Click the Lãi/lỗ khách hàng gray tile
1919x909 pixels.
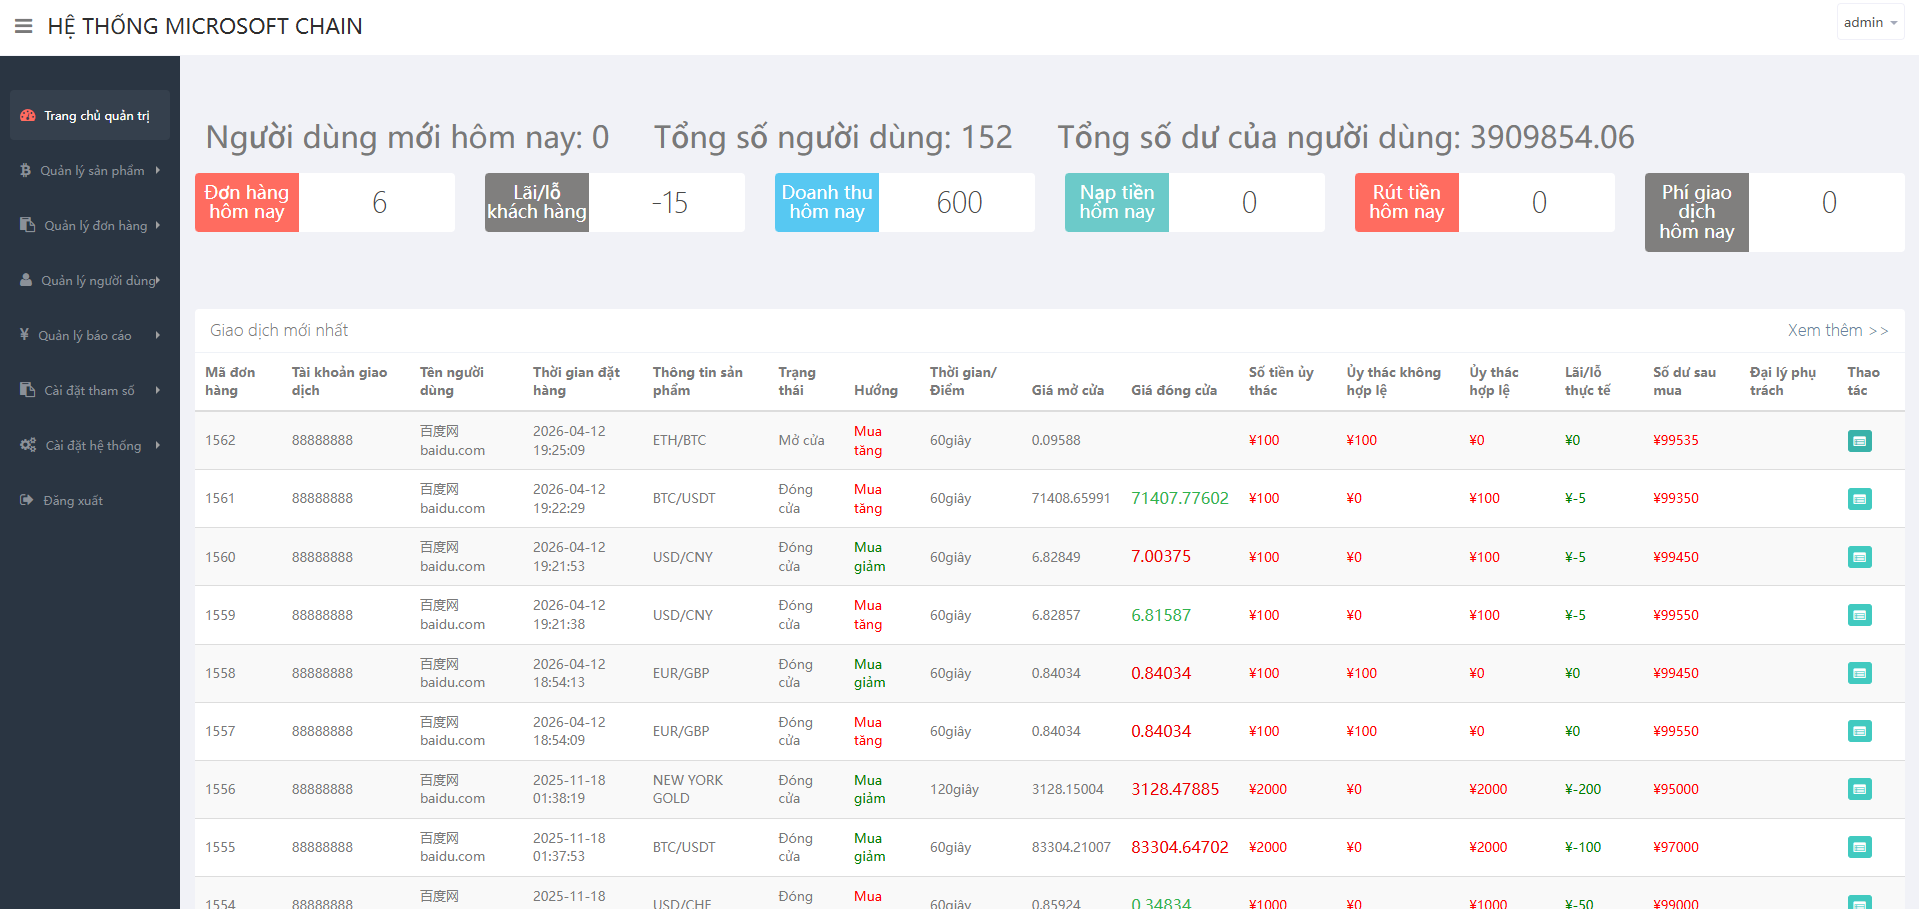(x=537, y=202)
